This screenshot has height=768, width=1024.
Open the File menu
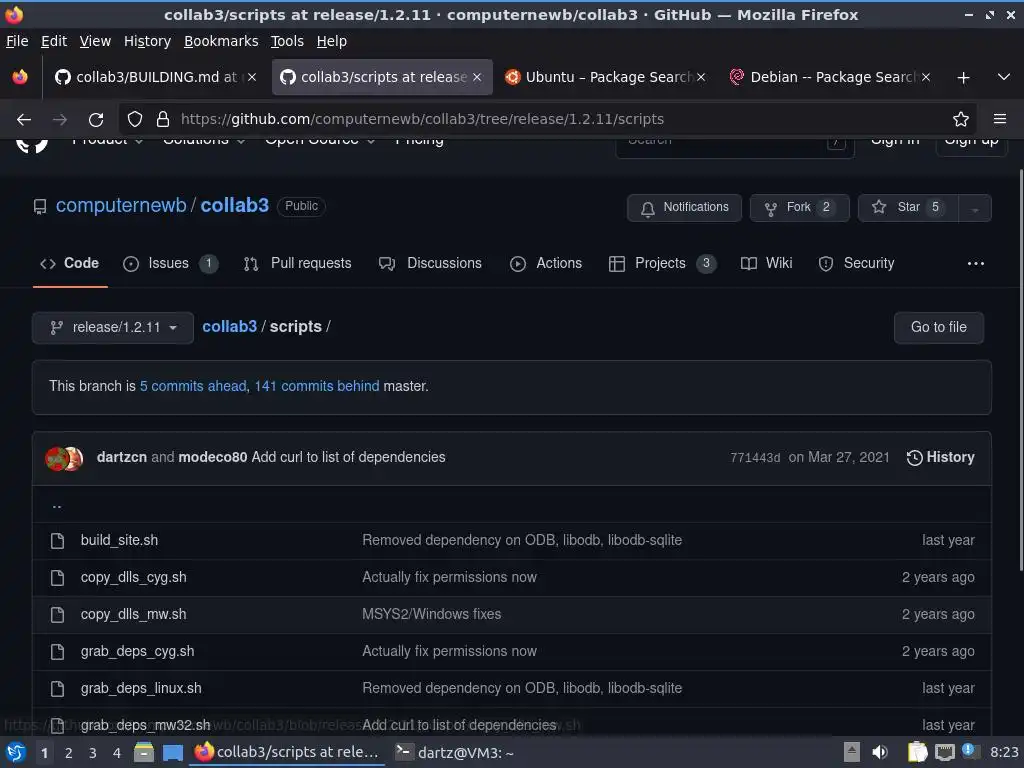[x=17, y=41]
